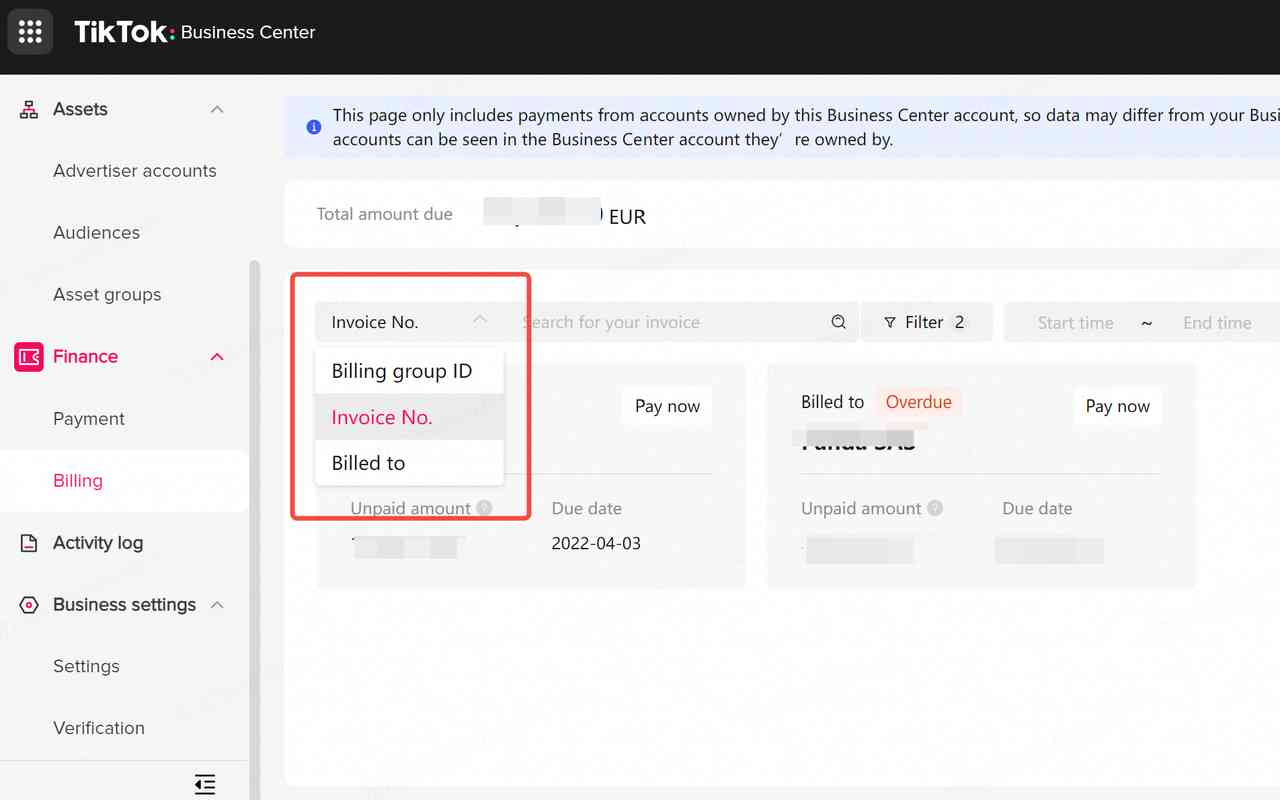Collapse the sidebar using the bottom collapse icon
The image size is (1280, 800).
click(x=204, y=784)
